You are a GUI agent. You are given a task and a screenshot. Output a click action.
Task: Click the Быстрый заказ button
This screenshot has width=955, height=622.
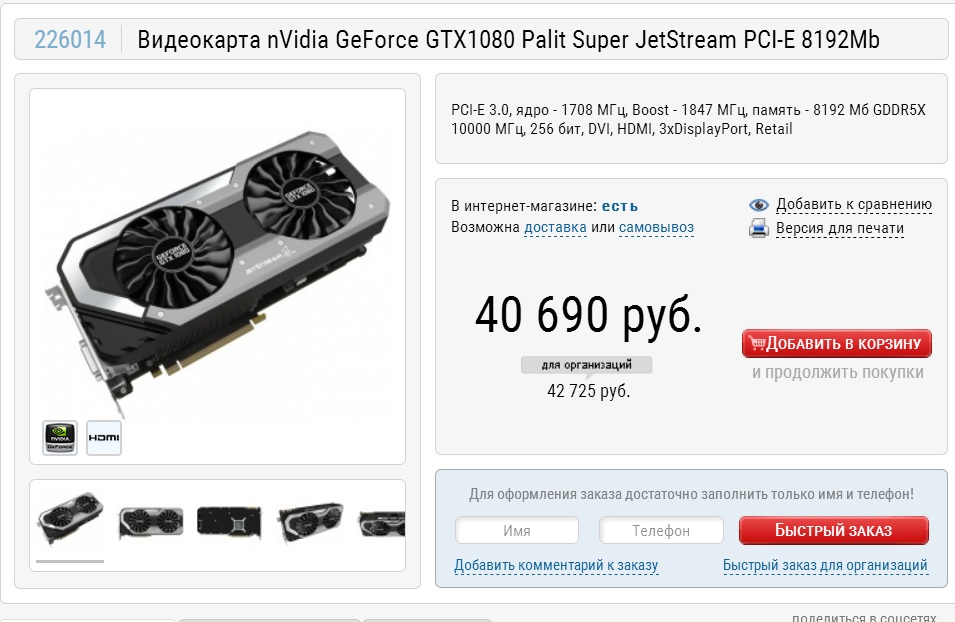[833, 530]
